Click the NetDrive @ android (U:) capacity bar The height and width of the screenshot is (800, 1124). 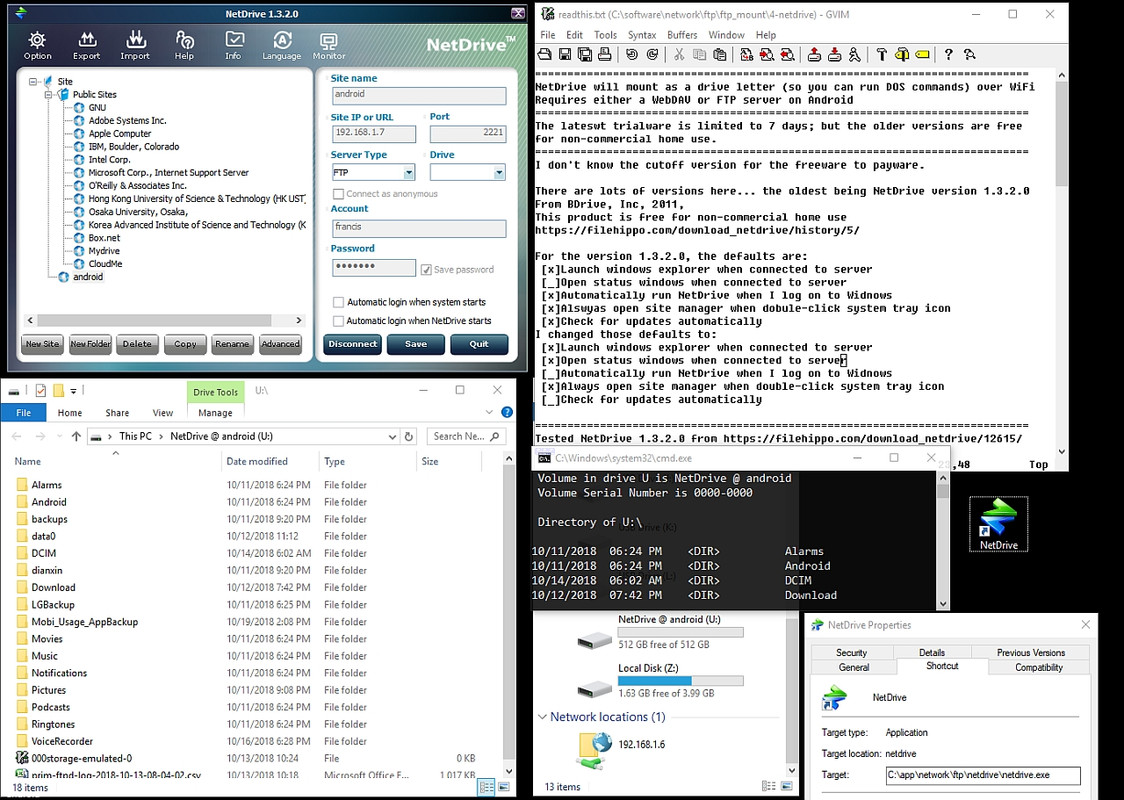pyautogui.click(x=680, y=632)
